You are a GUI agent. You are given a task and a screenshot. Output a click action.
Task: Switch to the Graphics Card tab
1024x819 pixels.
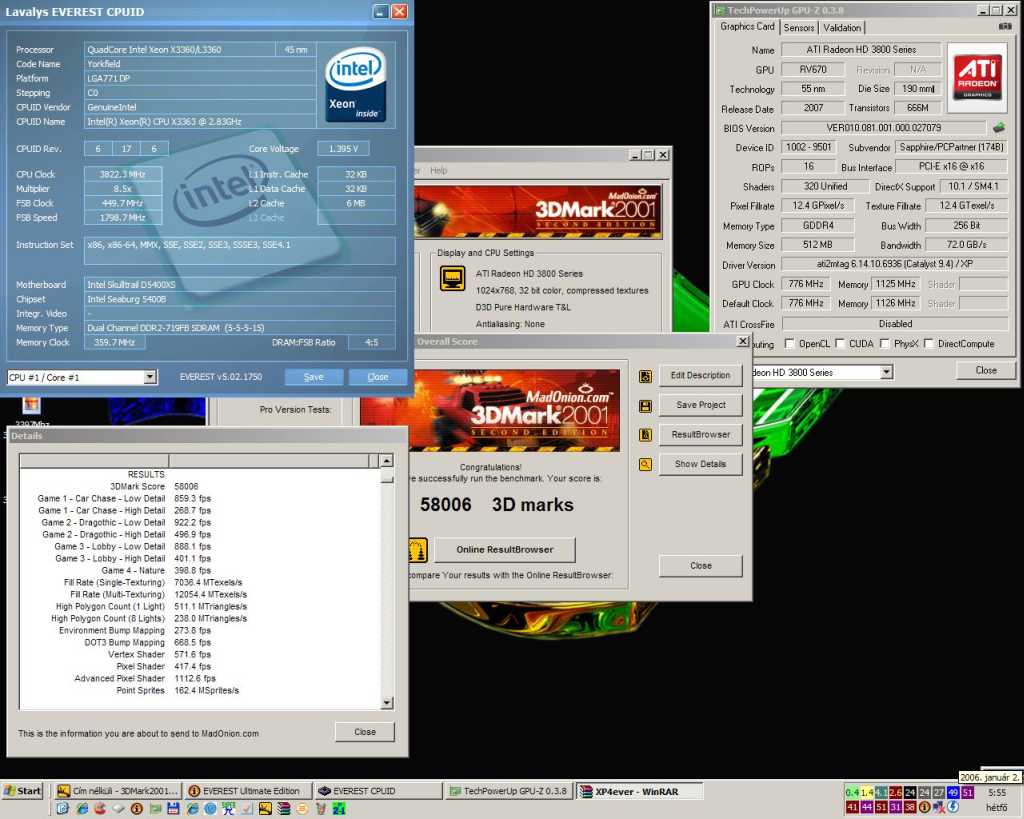(747, 27)
